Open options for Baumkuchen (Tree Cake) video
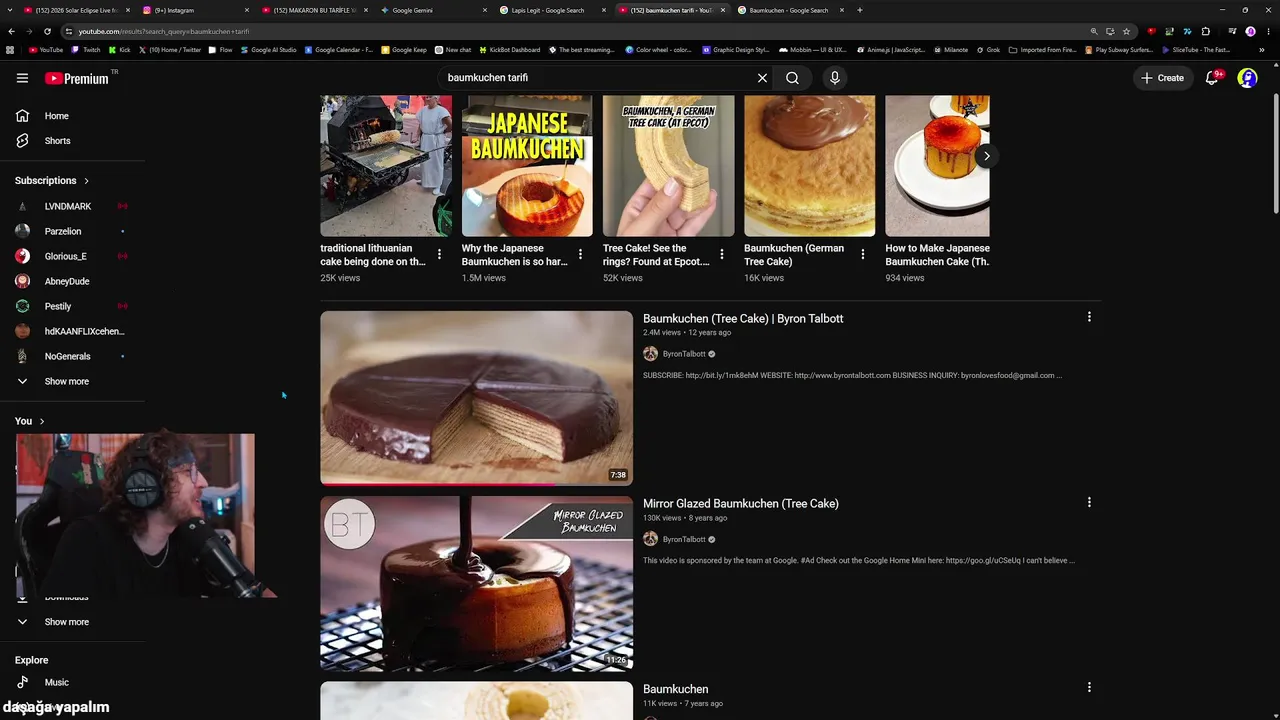The width and height of the screenshot is (1280, 720). click(x=1089, y=317)
